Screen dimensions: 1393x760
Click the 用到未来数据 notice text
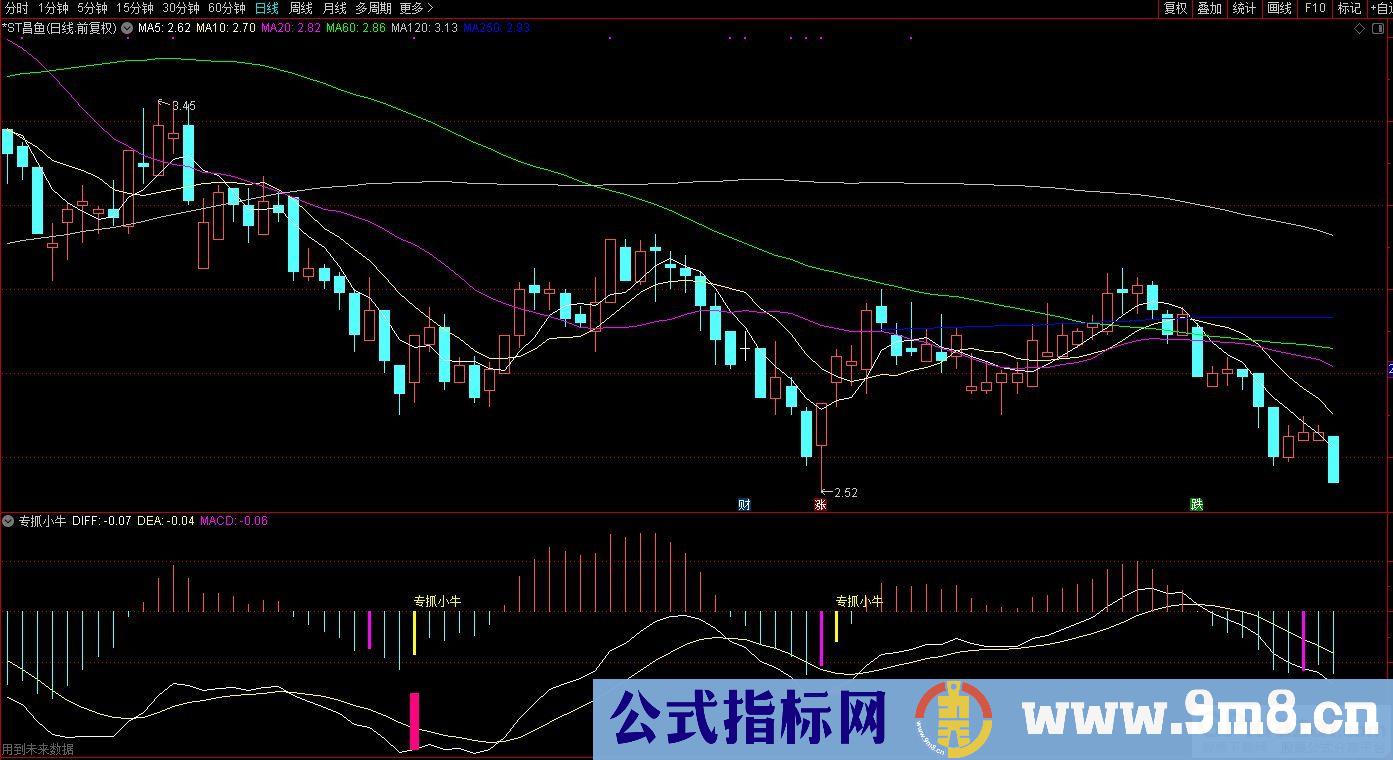(x=37, y=749)
